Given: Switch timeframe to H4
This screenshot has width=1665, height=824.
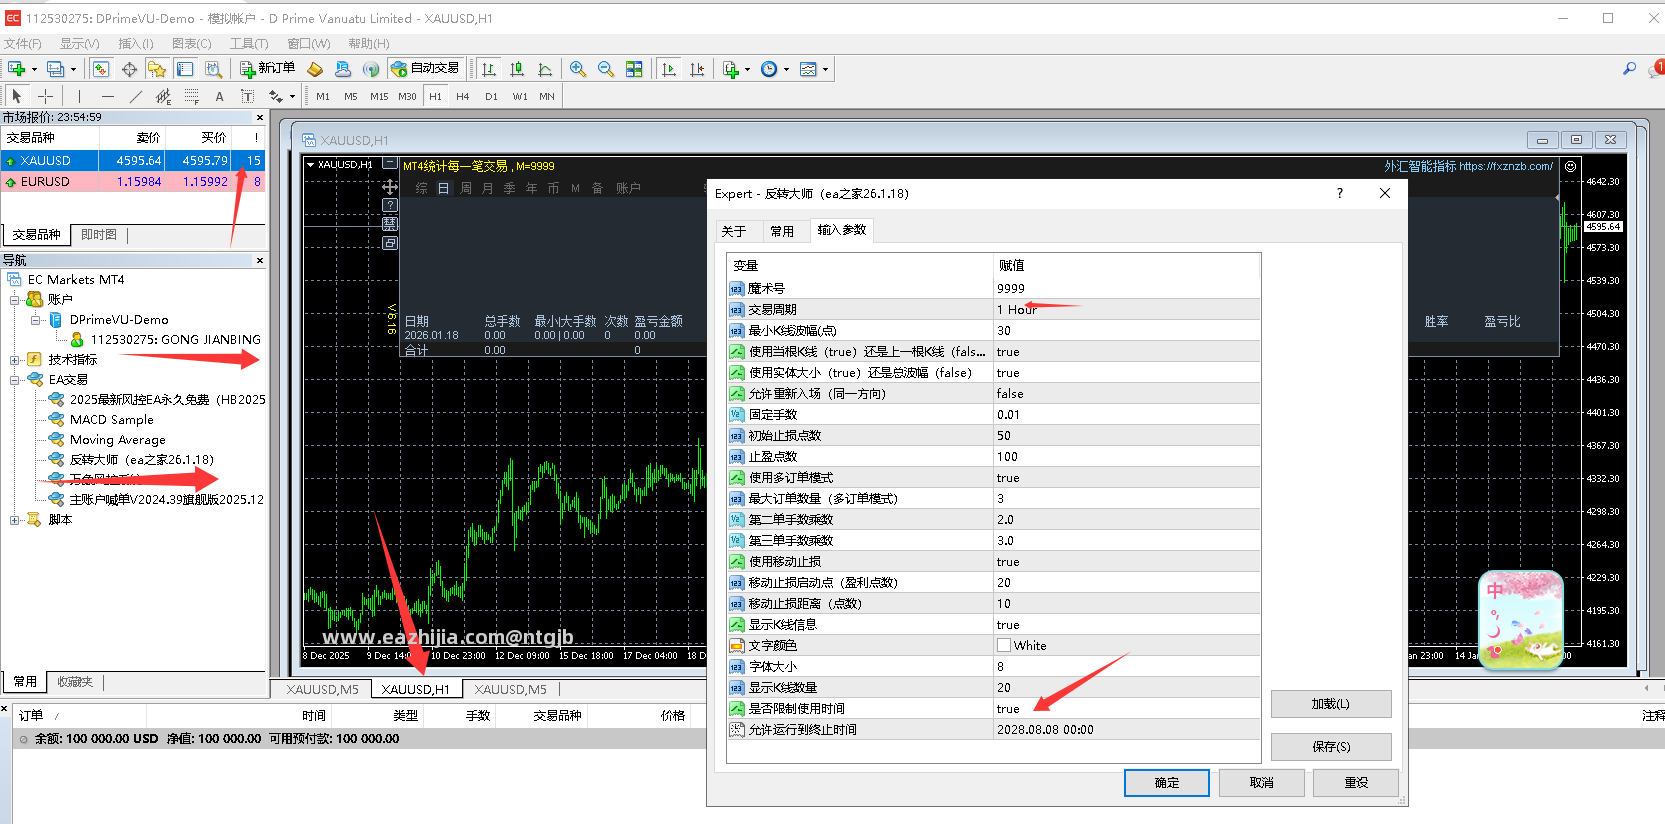Looking at the screenshot, I should coord(463,96).
